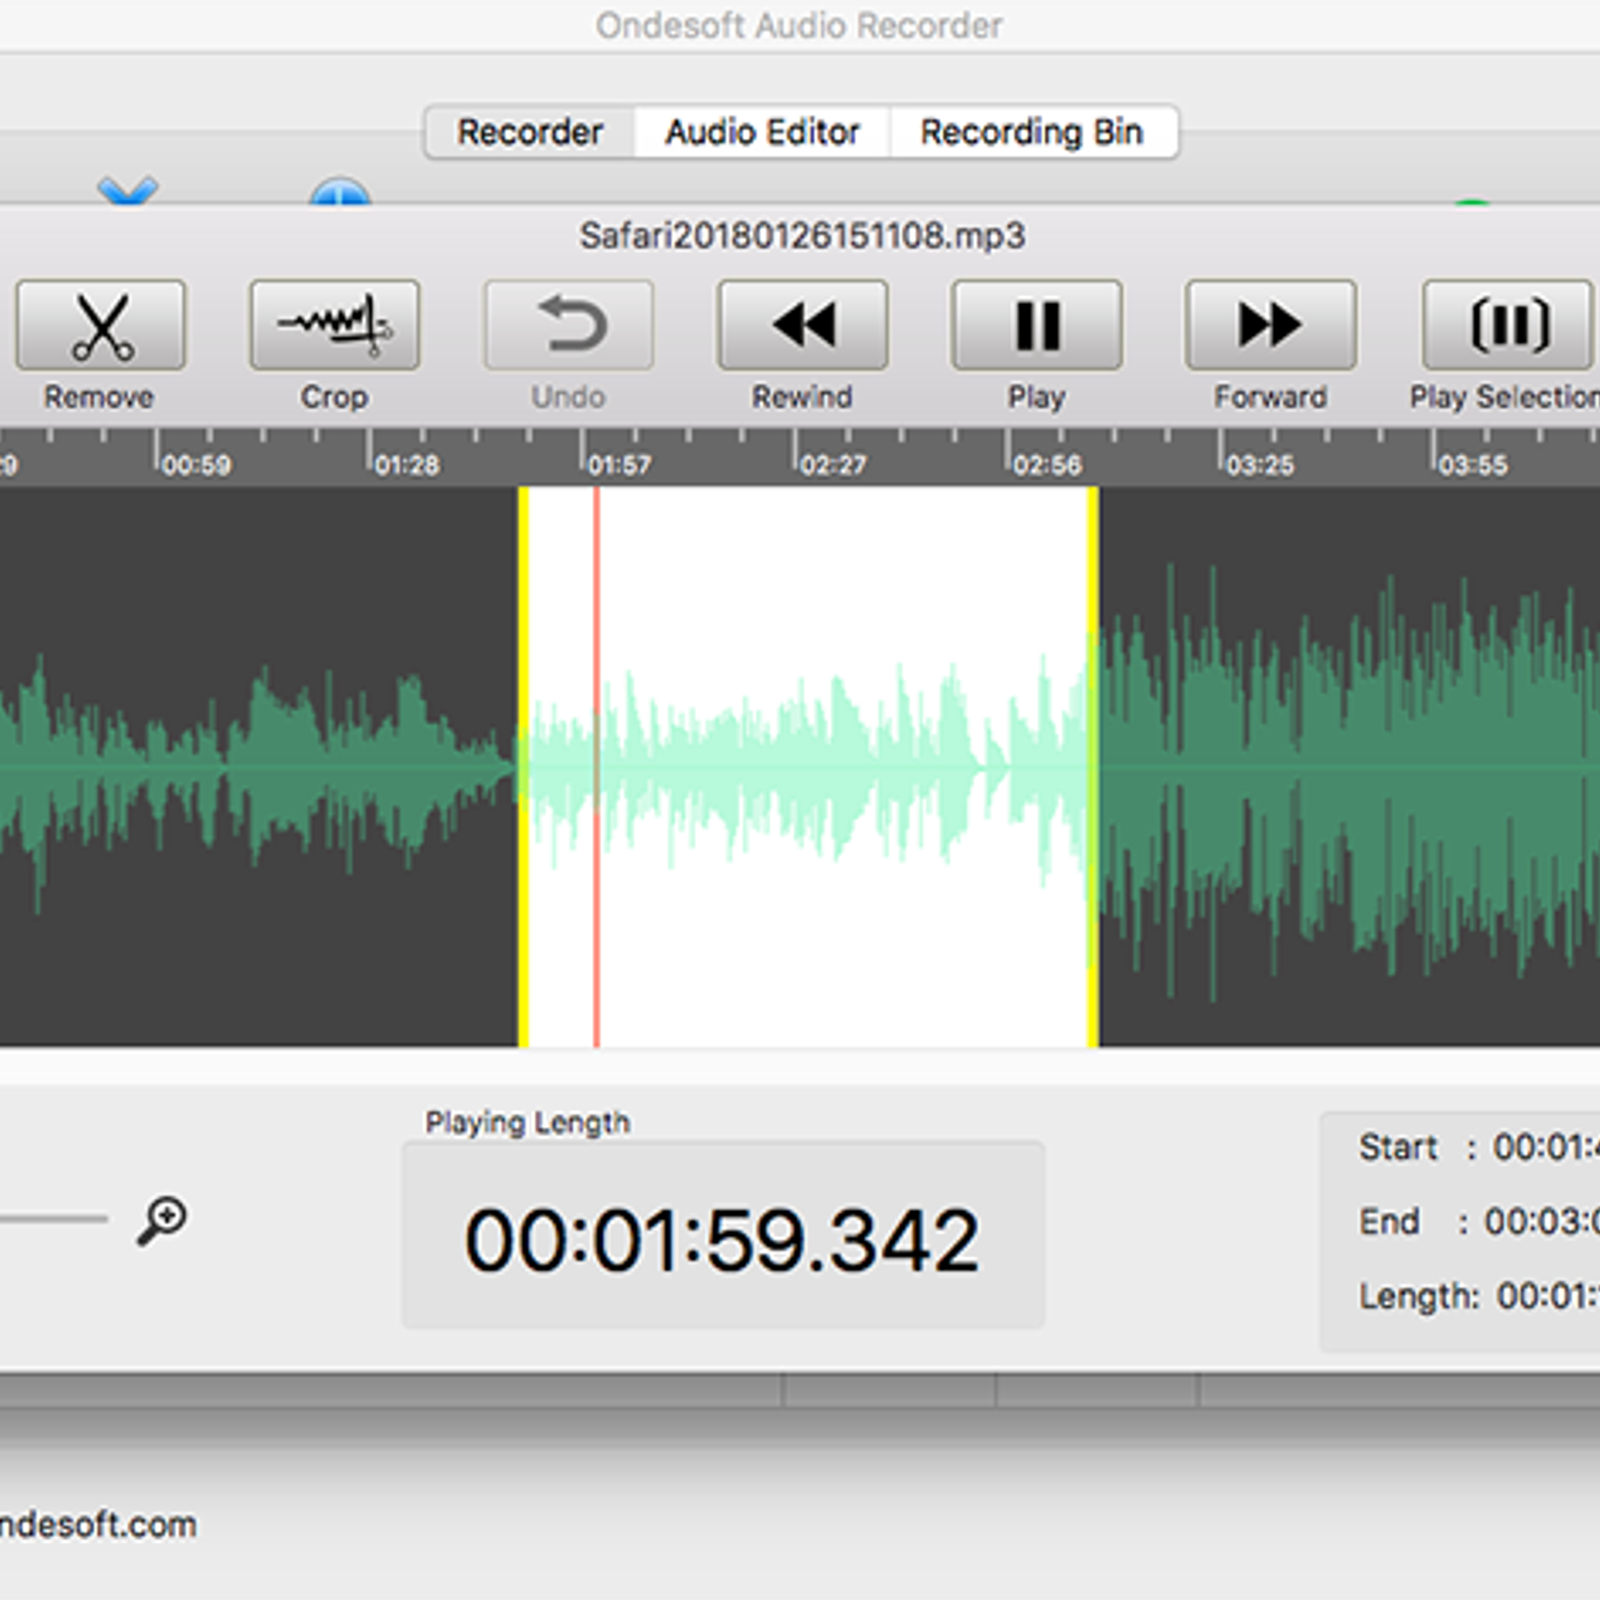Viewport: 1600px width, 1600px height.
Task: Click the right yellow selection handle
Action: 1093,767
